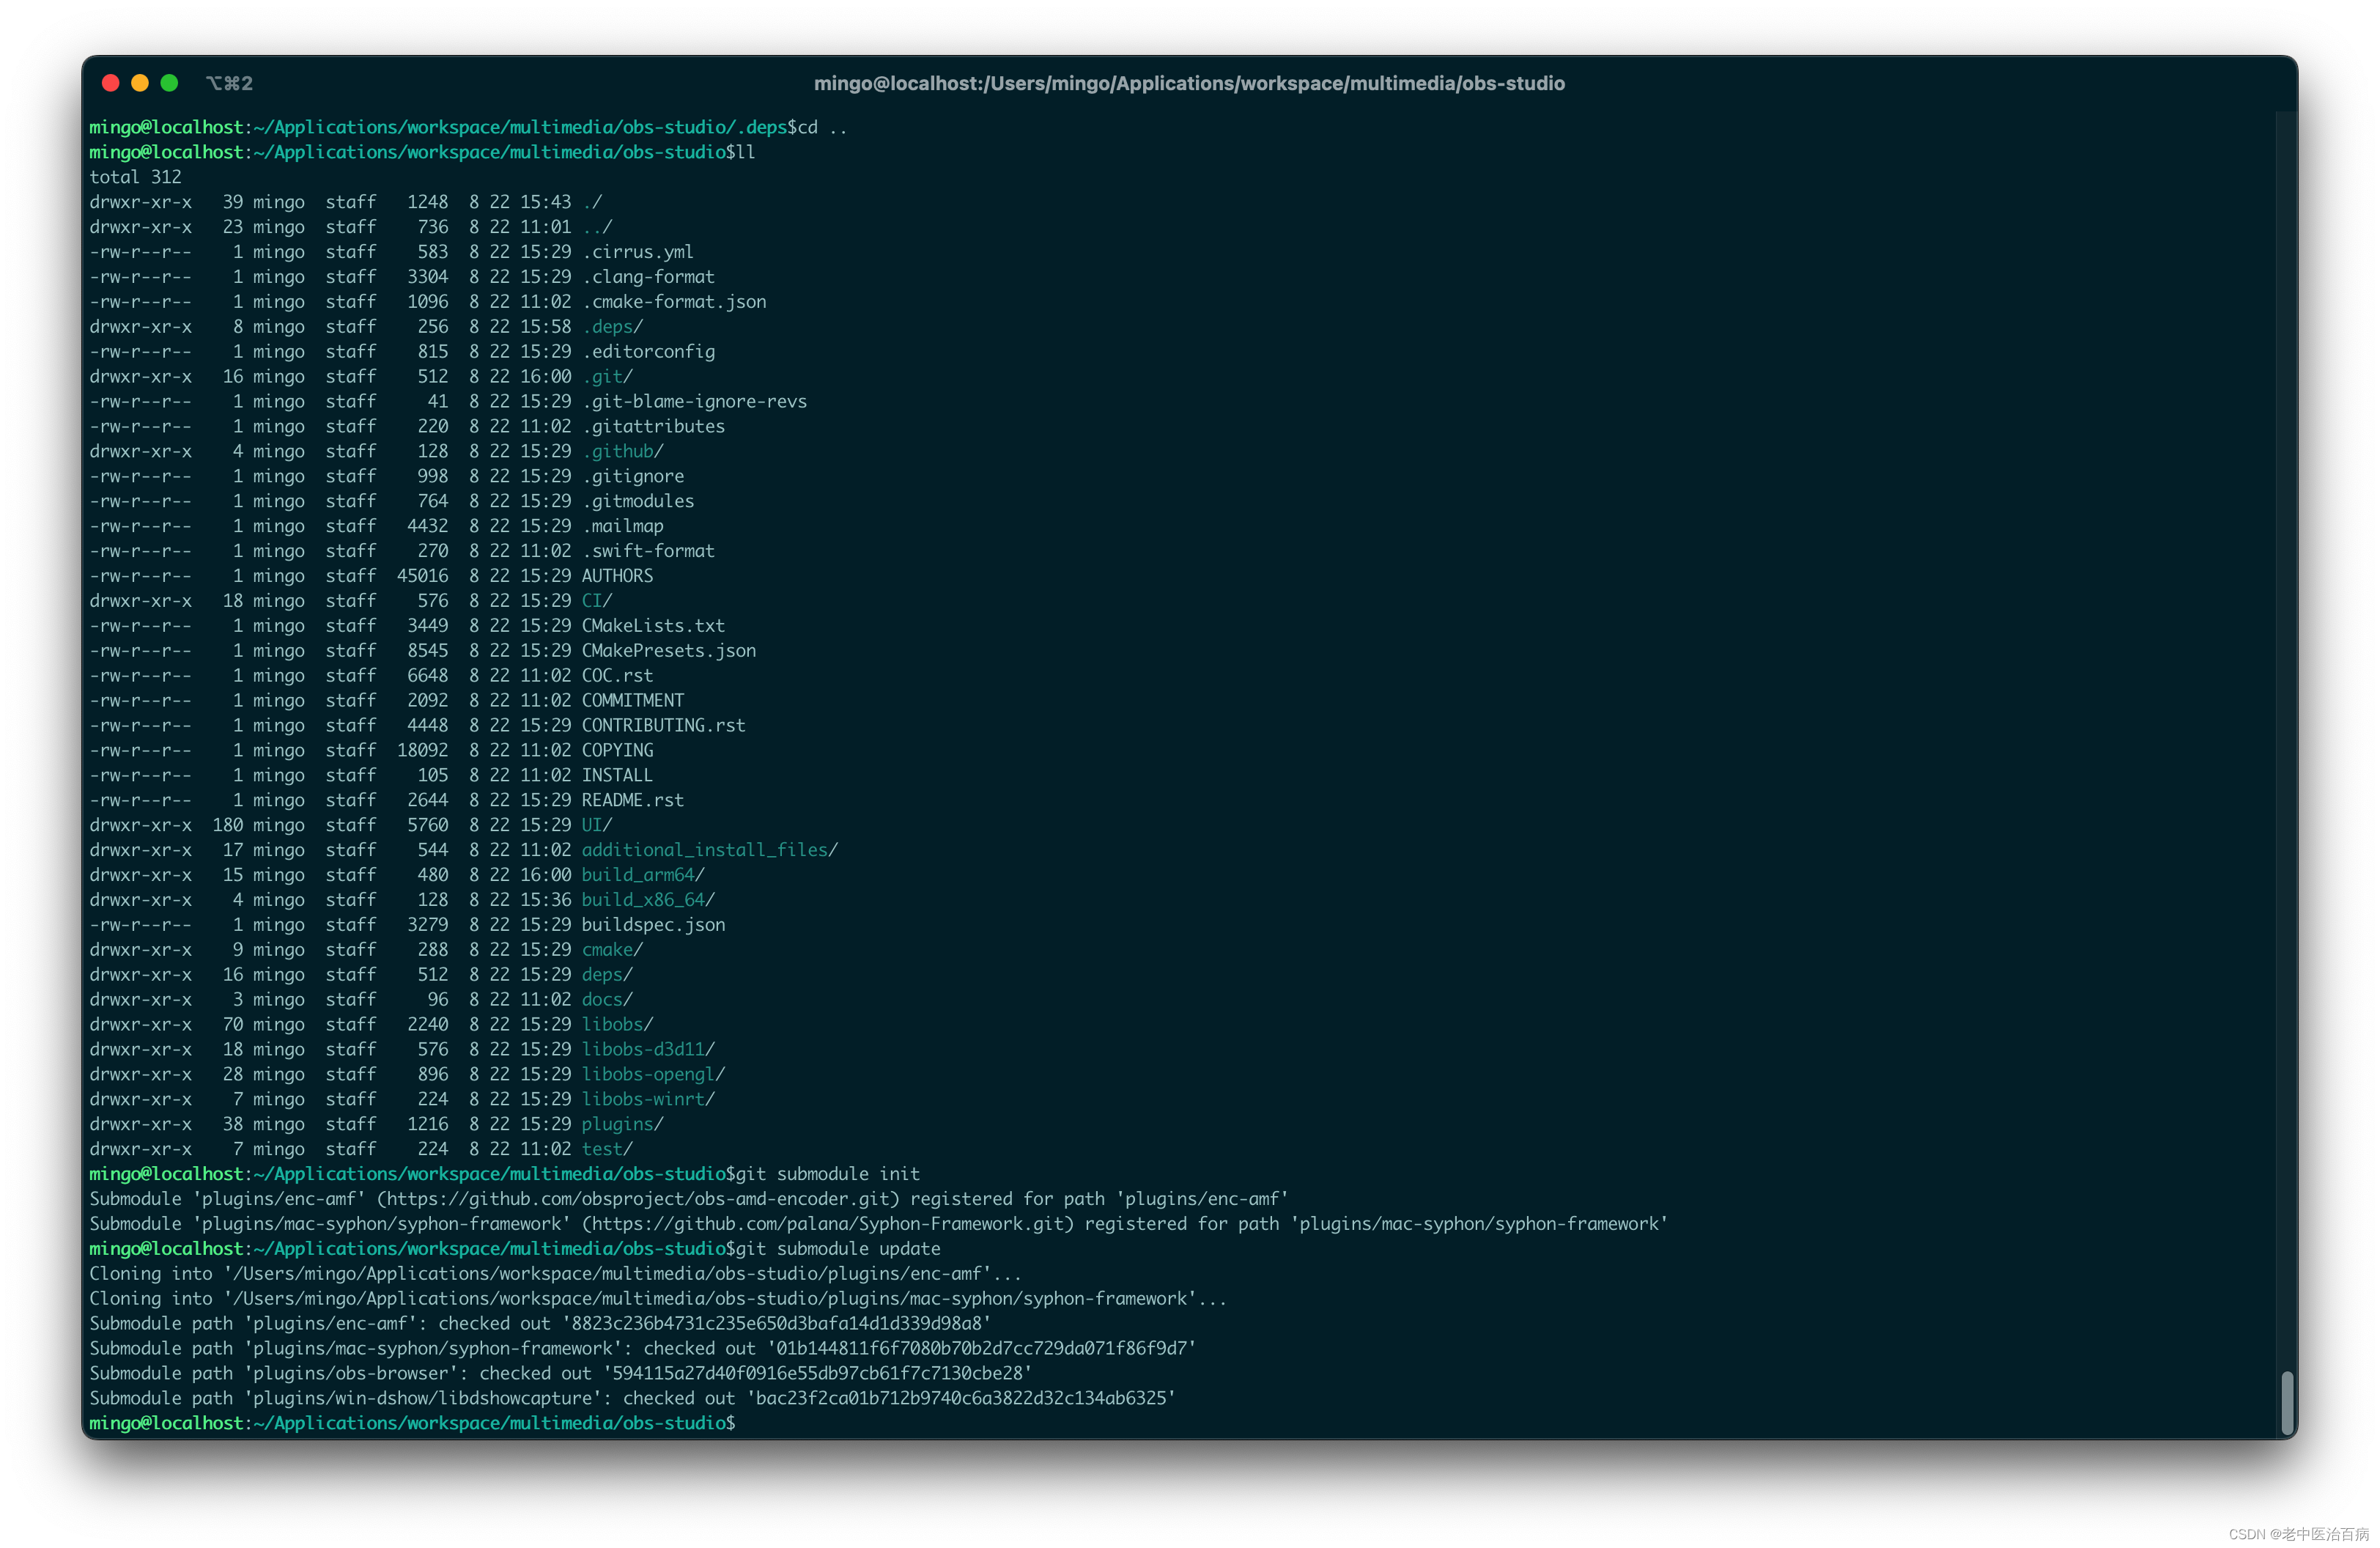Click the size value '45016' for AUTHORS
The width and height of the screenshot is (2380, 1548).
click(x=422, y=576)
